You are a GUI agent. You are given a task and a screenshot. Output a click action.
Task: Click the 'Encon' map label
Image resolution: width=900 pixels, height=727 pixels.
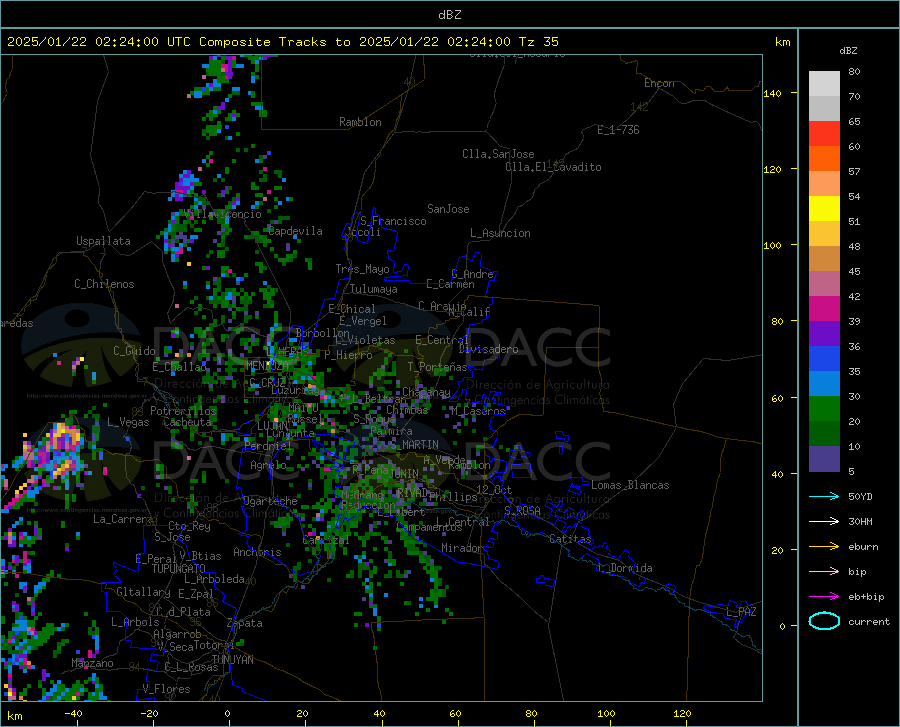tap(659, 83)
